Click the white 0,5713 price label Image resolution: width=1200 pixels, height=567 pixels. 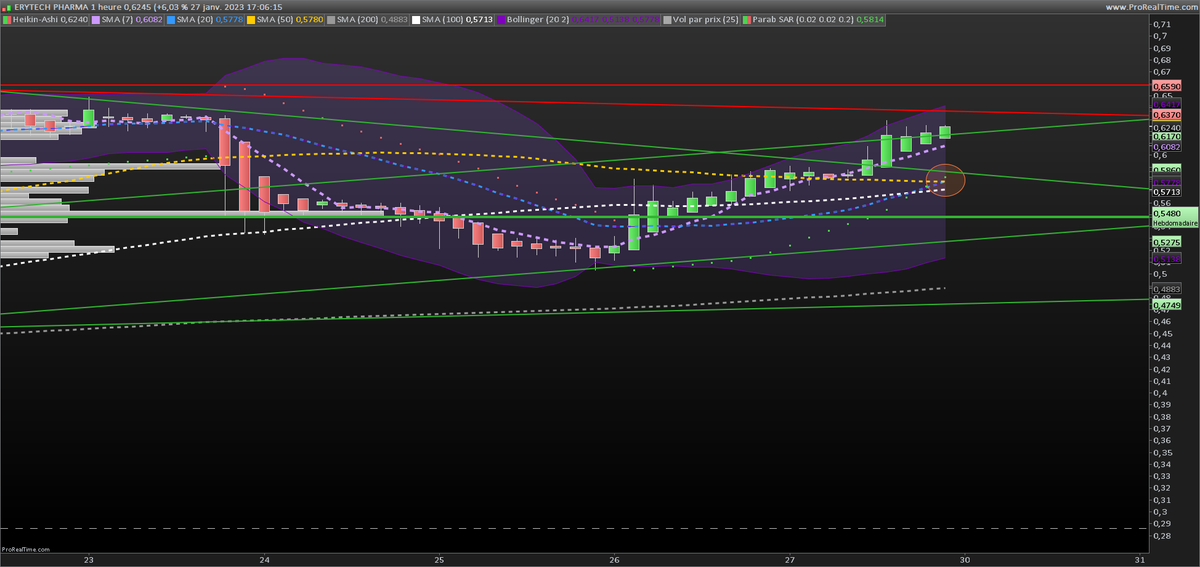(x=1166, y=192)
